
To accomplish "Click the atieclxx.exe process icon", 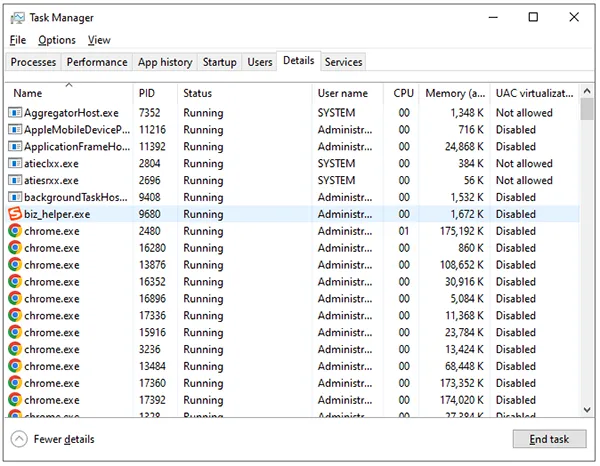I will (15, 163).
